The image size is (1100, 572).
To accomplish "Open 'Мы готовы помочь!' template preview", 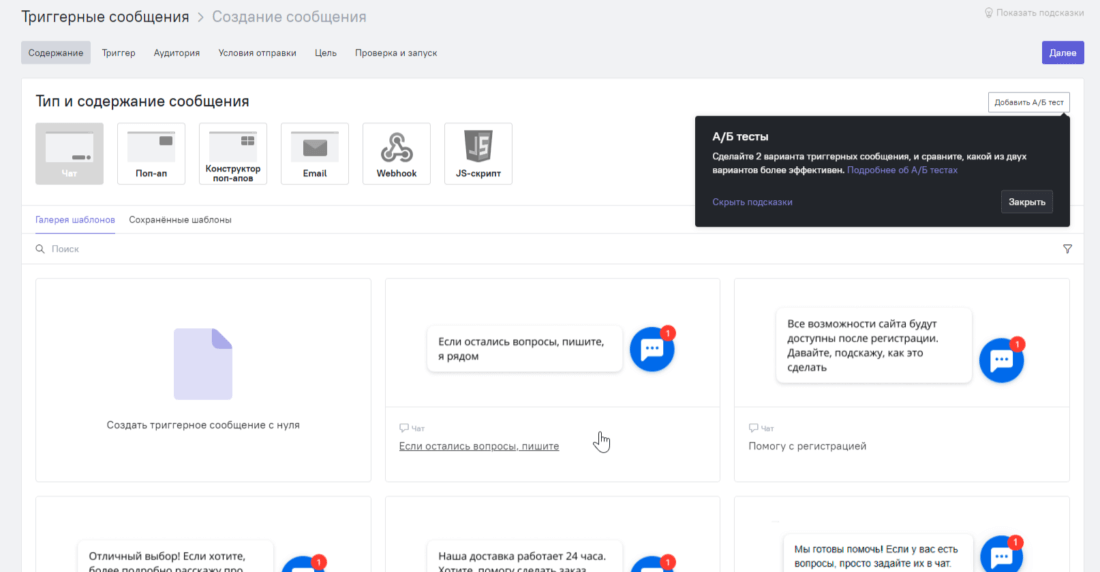I will 878,554.
